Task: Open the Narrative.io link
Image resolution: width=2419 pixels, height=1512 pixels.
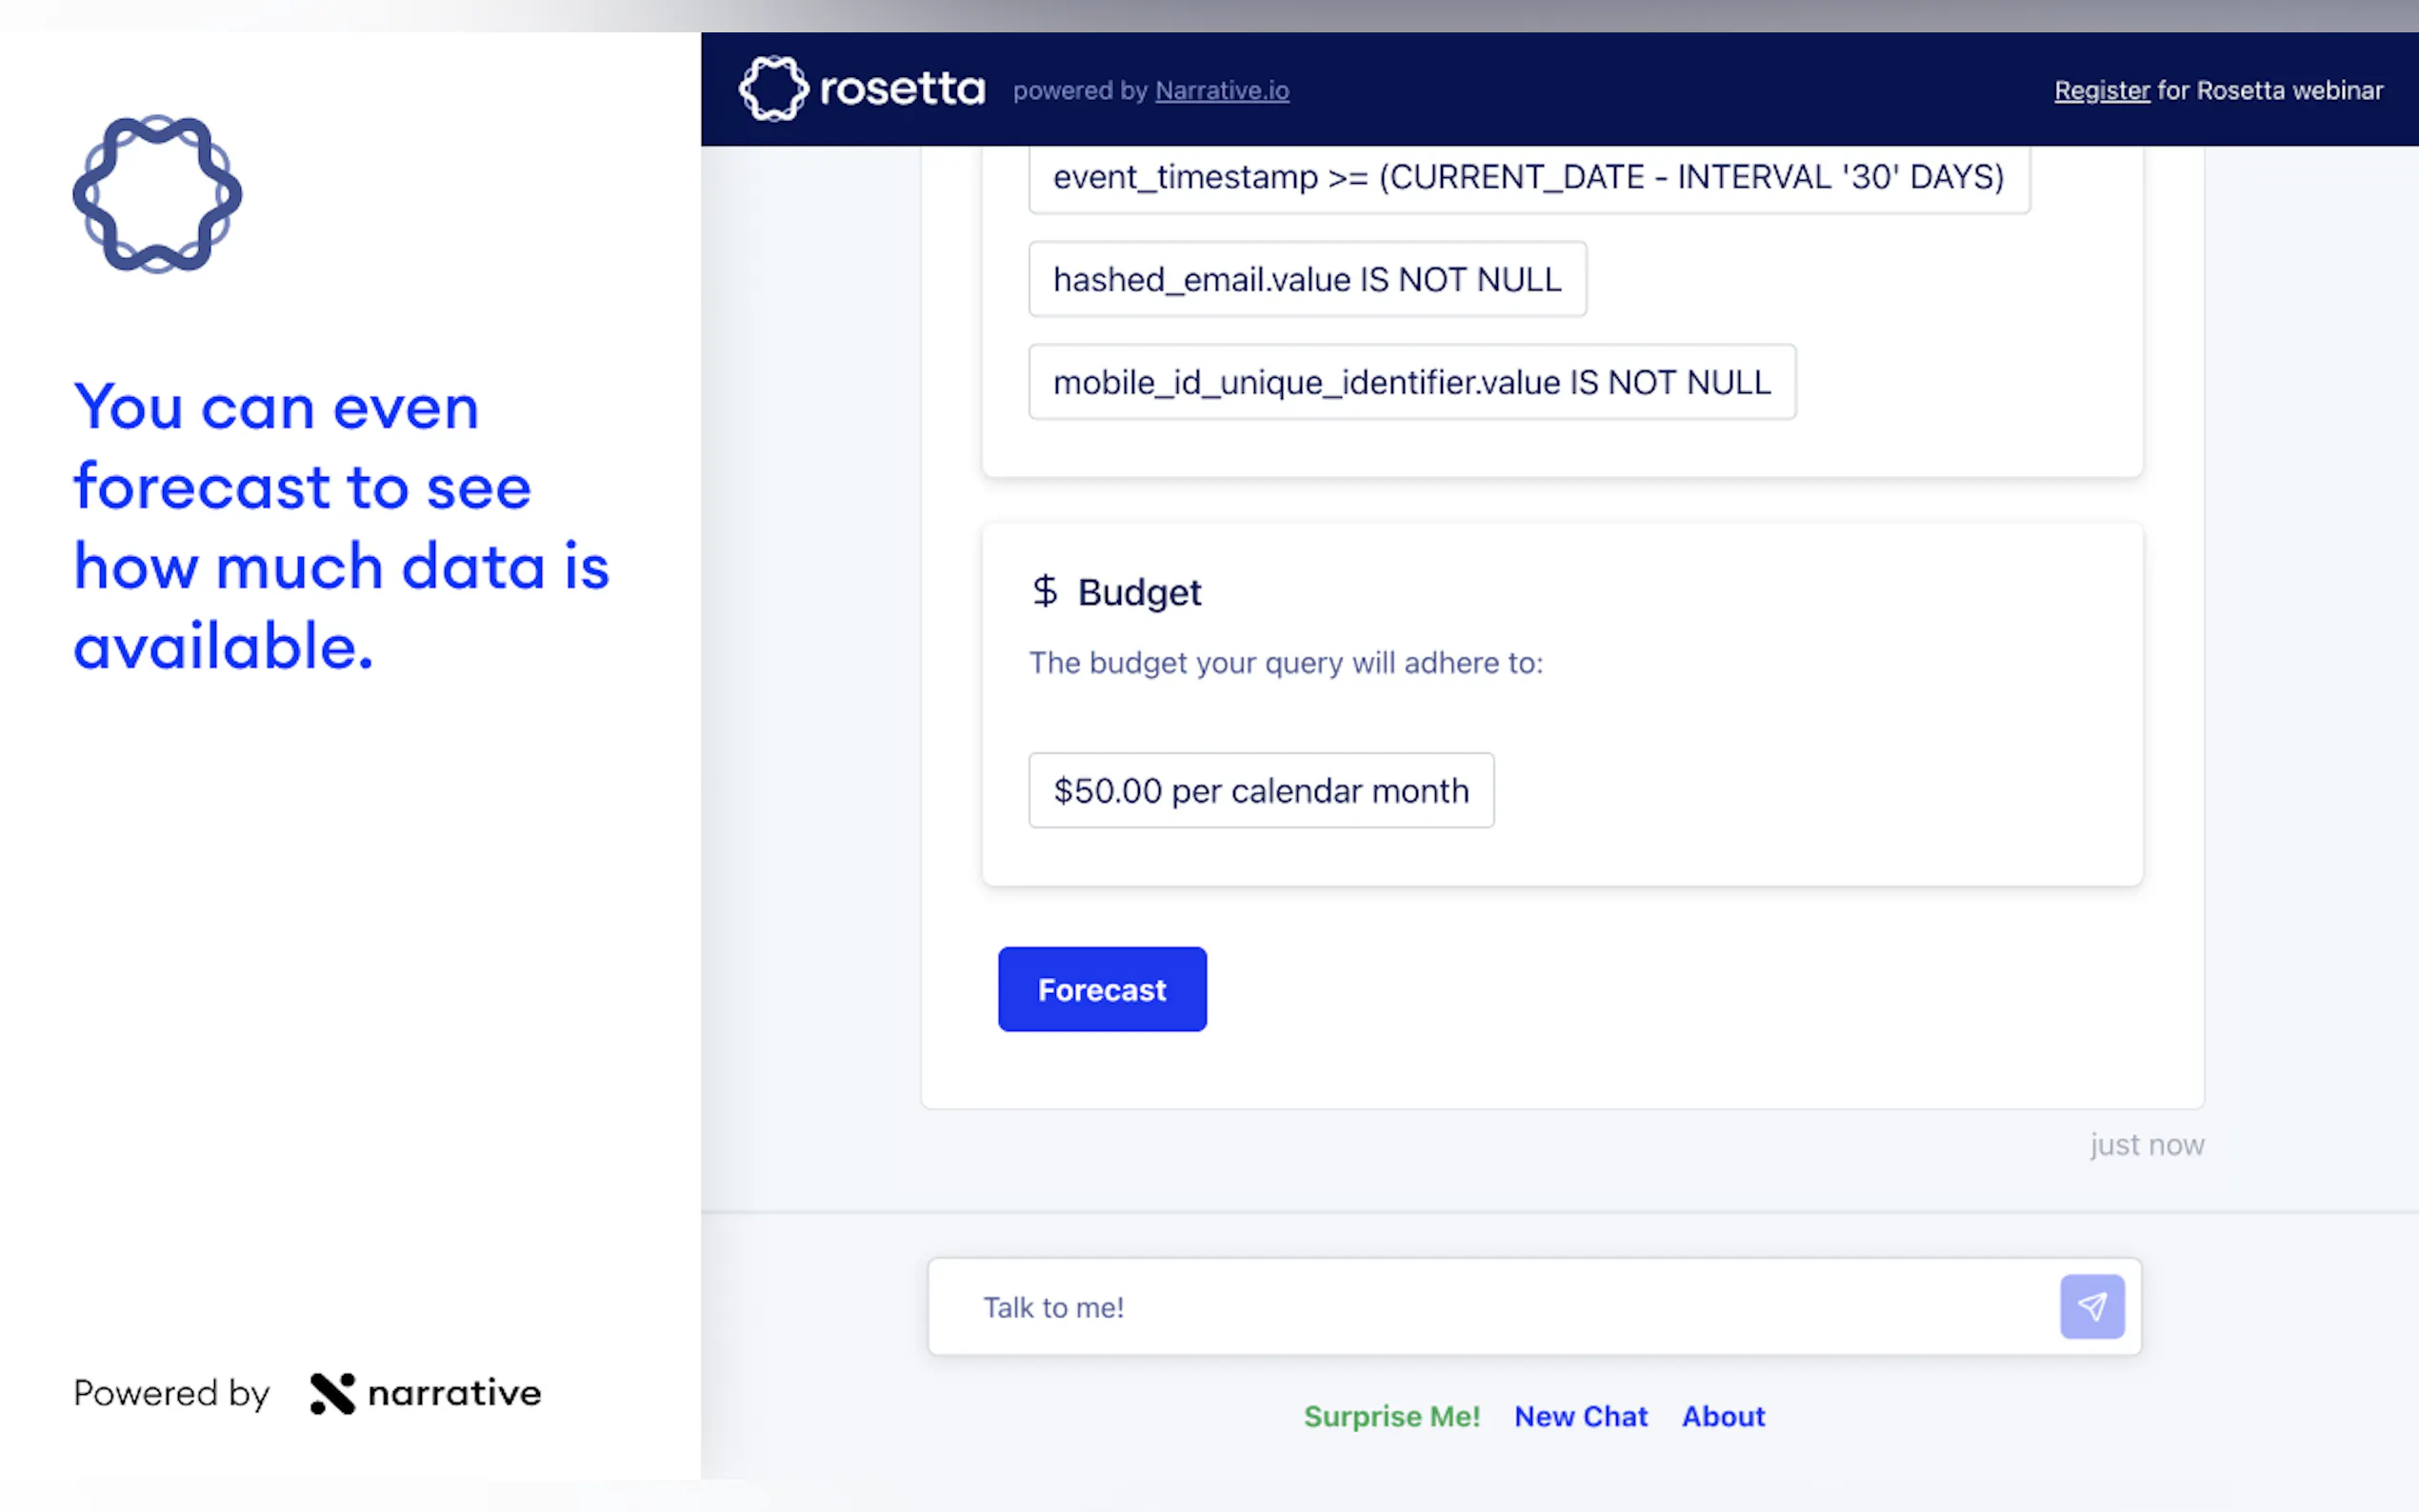Action: (1221, 91)
